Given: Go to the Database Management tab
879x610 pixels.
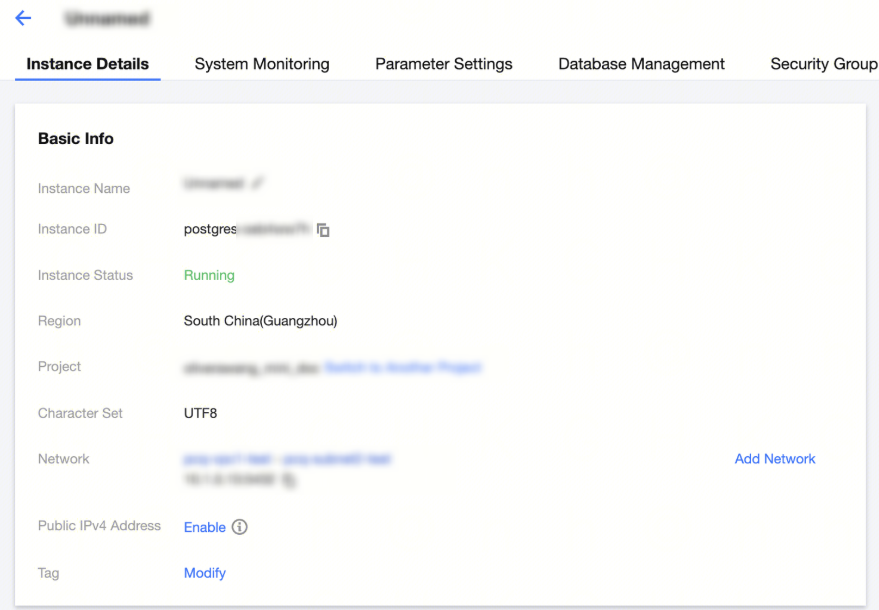Looking at the screenshot, I should tap(641, 64).
